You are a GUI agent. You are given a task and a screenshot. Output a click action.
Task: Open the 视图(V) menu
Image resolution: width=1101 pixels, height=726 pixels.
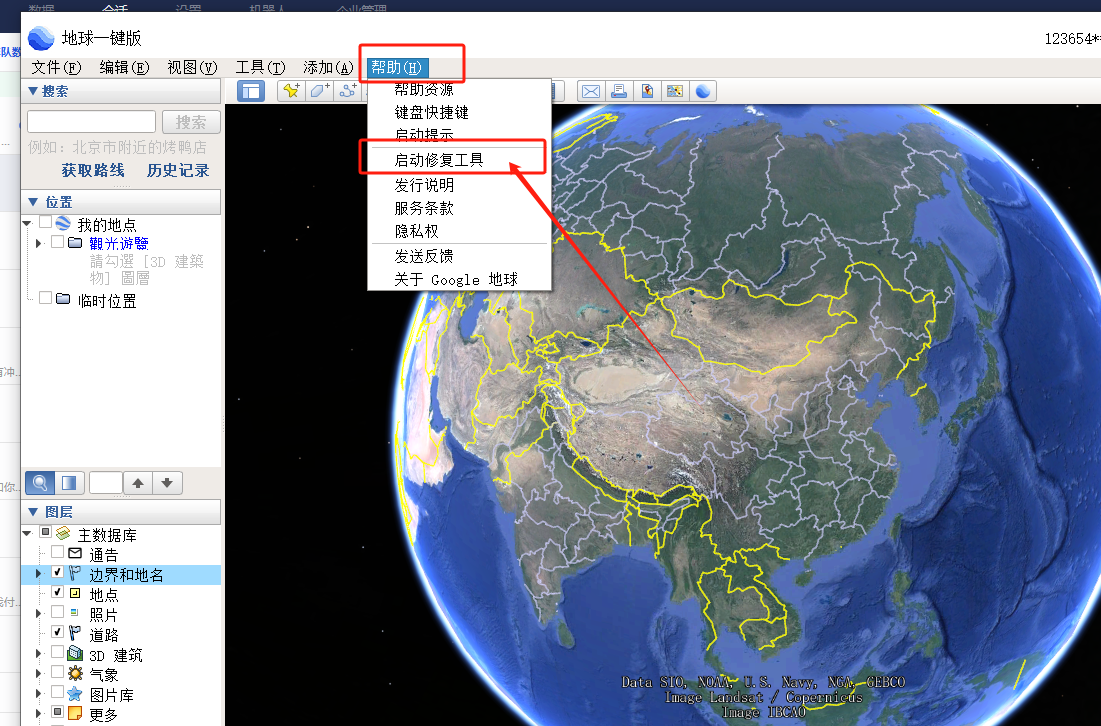192,67
